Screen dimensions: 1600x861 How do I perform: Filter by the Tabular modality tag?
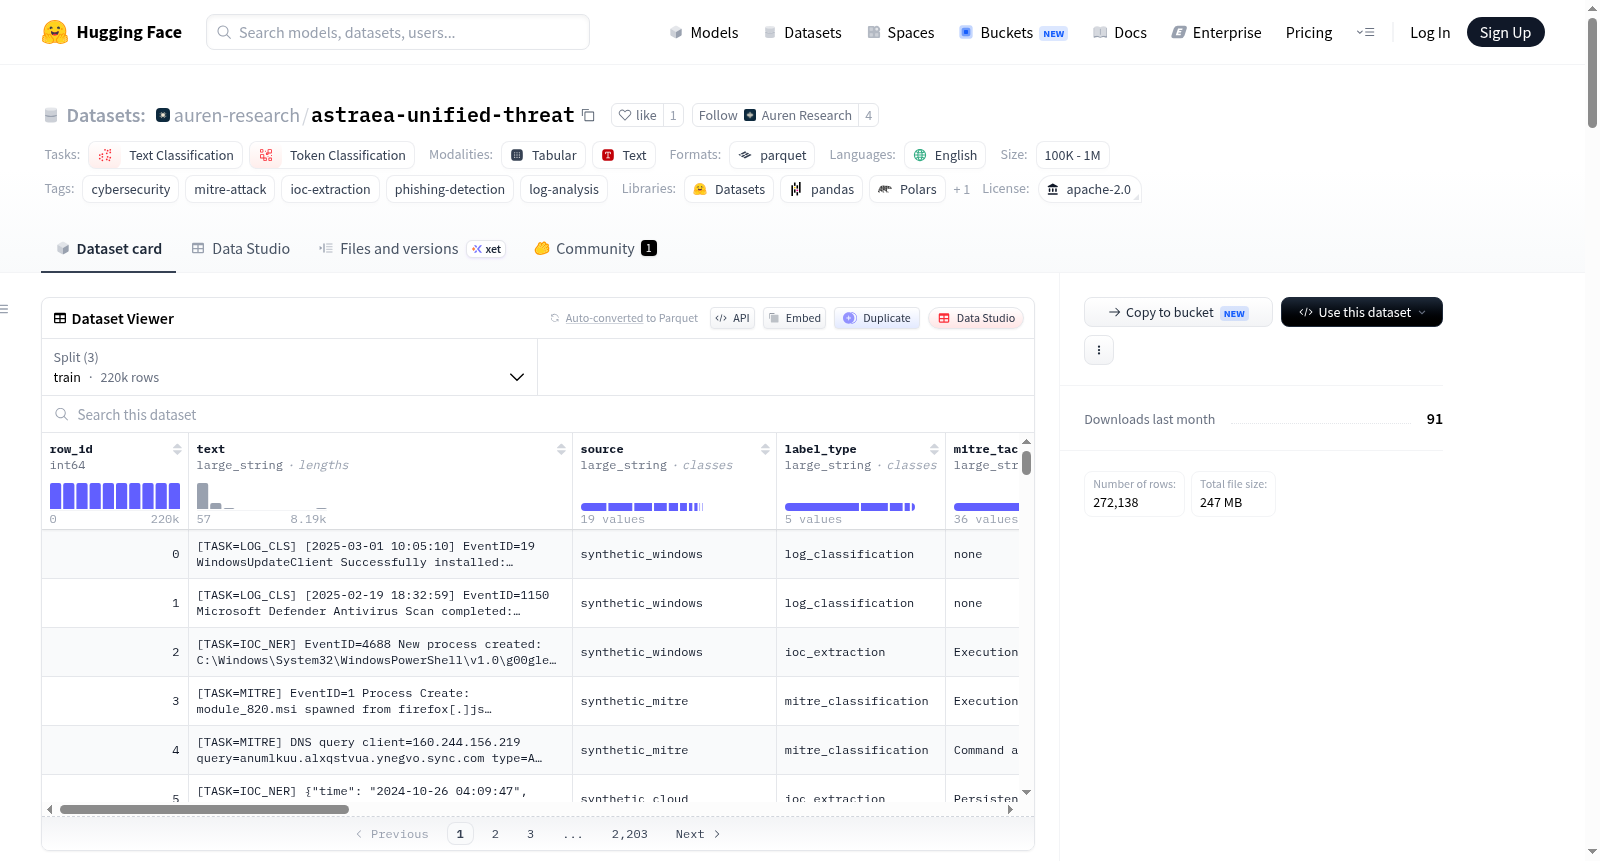[x=543, y=155]
